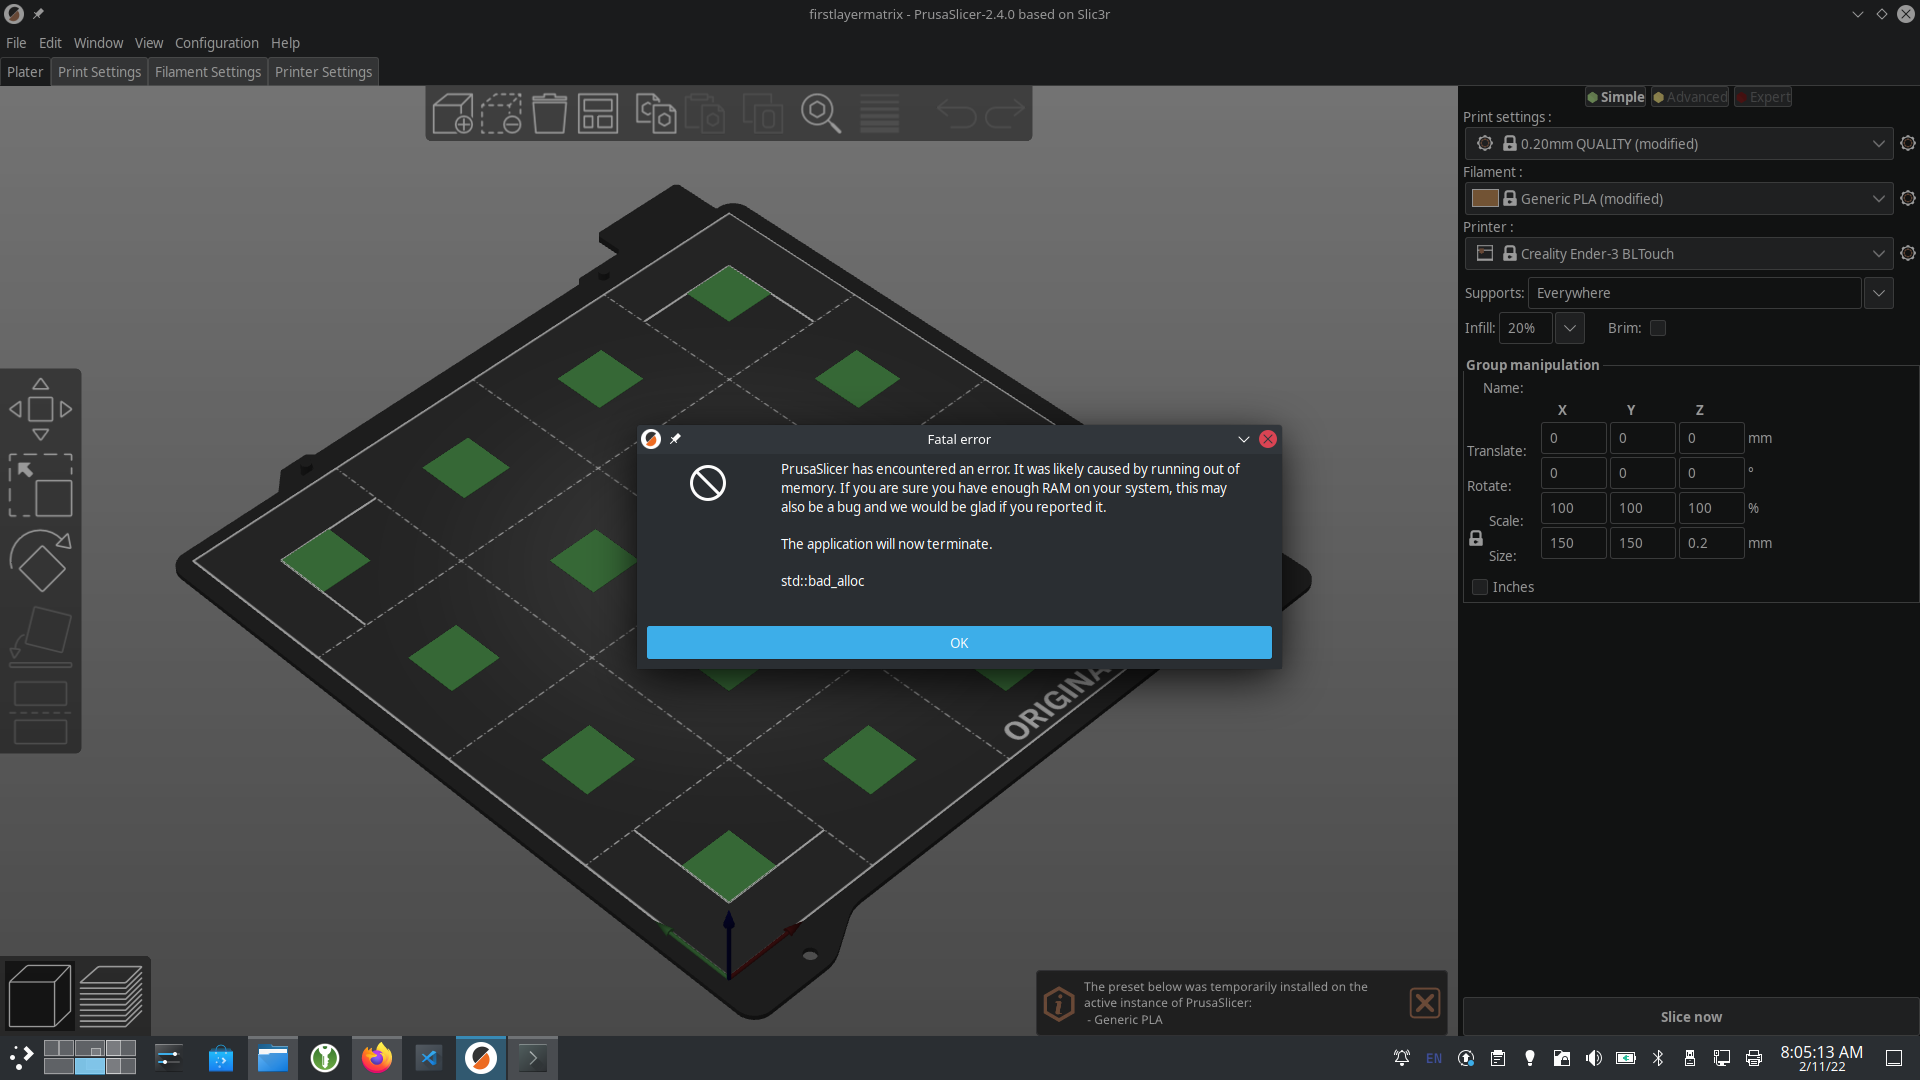Viewport: 1920px width, 1080px height.
Task: Select the Cut tool icon
Action: click(40, 712)
